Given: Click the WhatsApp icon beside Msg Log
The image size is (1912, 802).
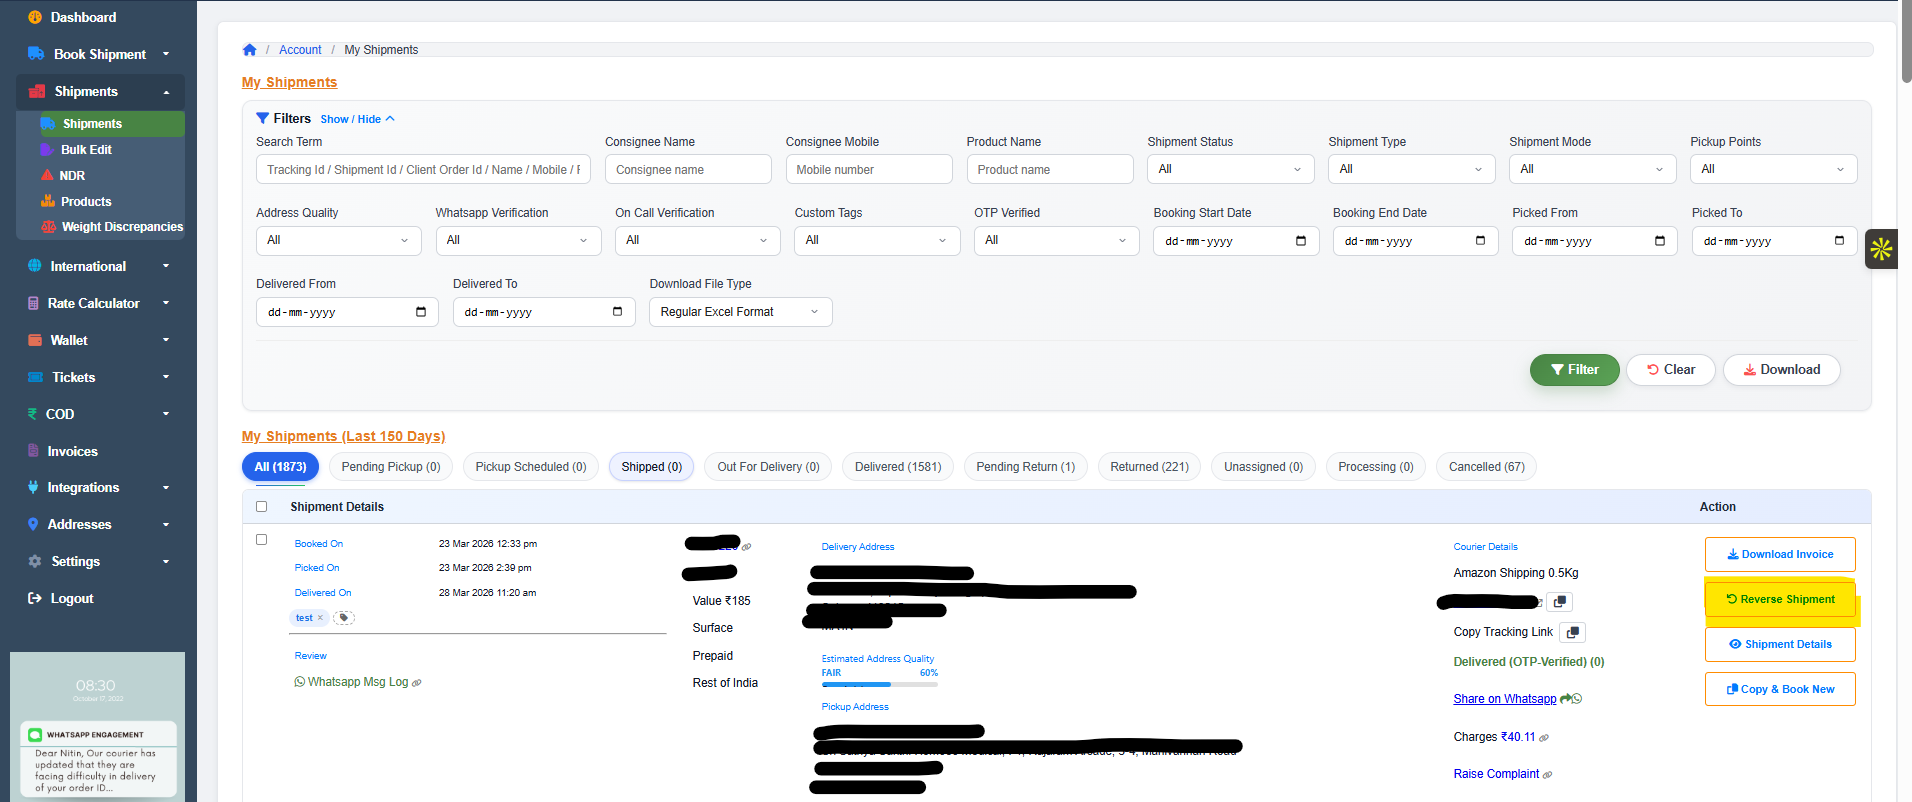Looking at the screenshot, I should (x=300, y=682).
